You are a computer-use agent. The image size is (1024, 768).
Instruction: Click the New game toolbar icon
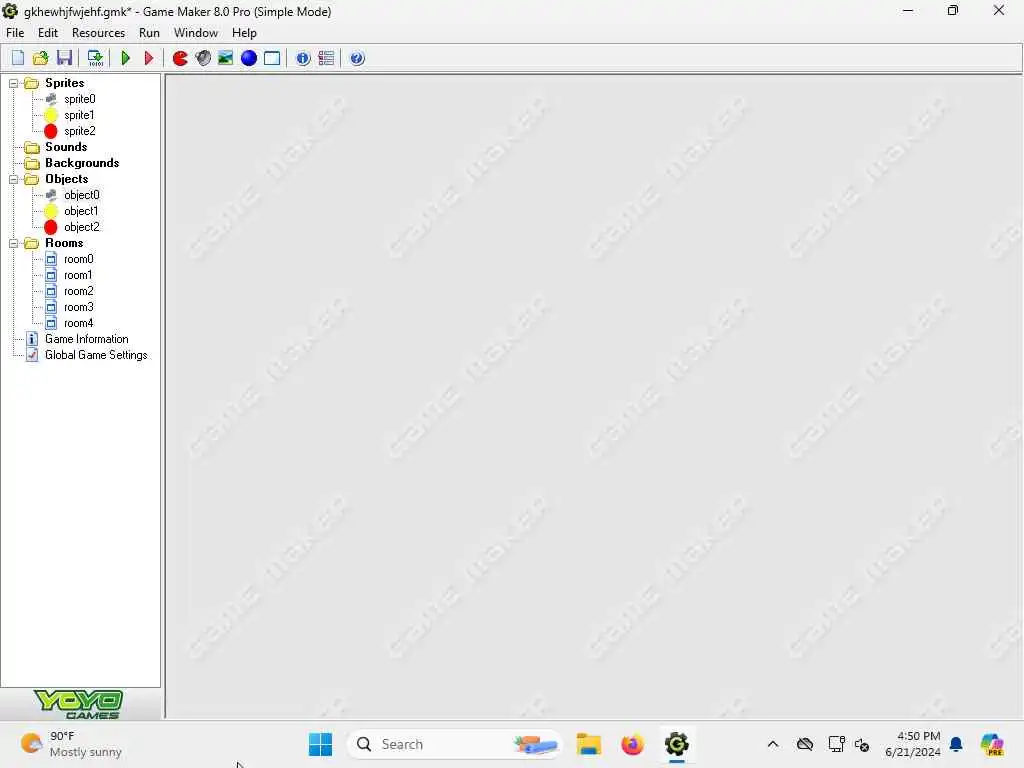coord(18,58)
